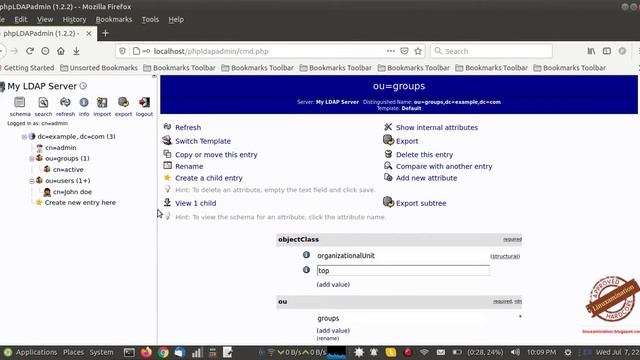The image size is (640, 360).
Task: Open Firefox library icon
Action: tap(591, 51)
